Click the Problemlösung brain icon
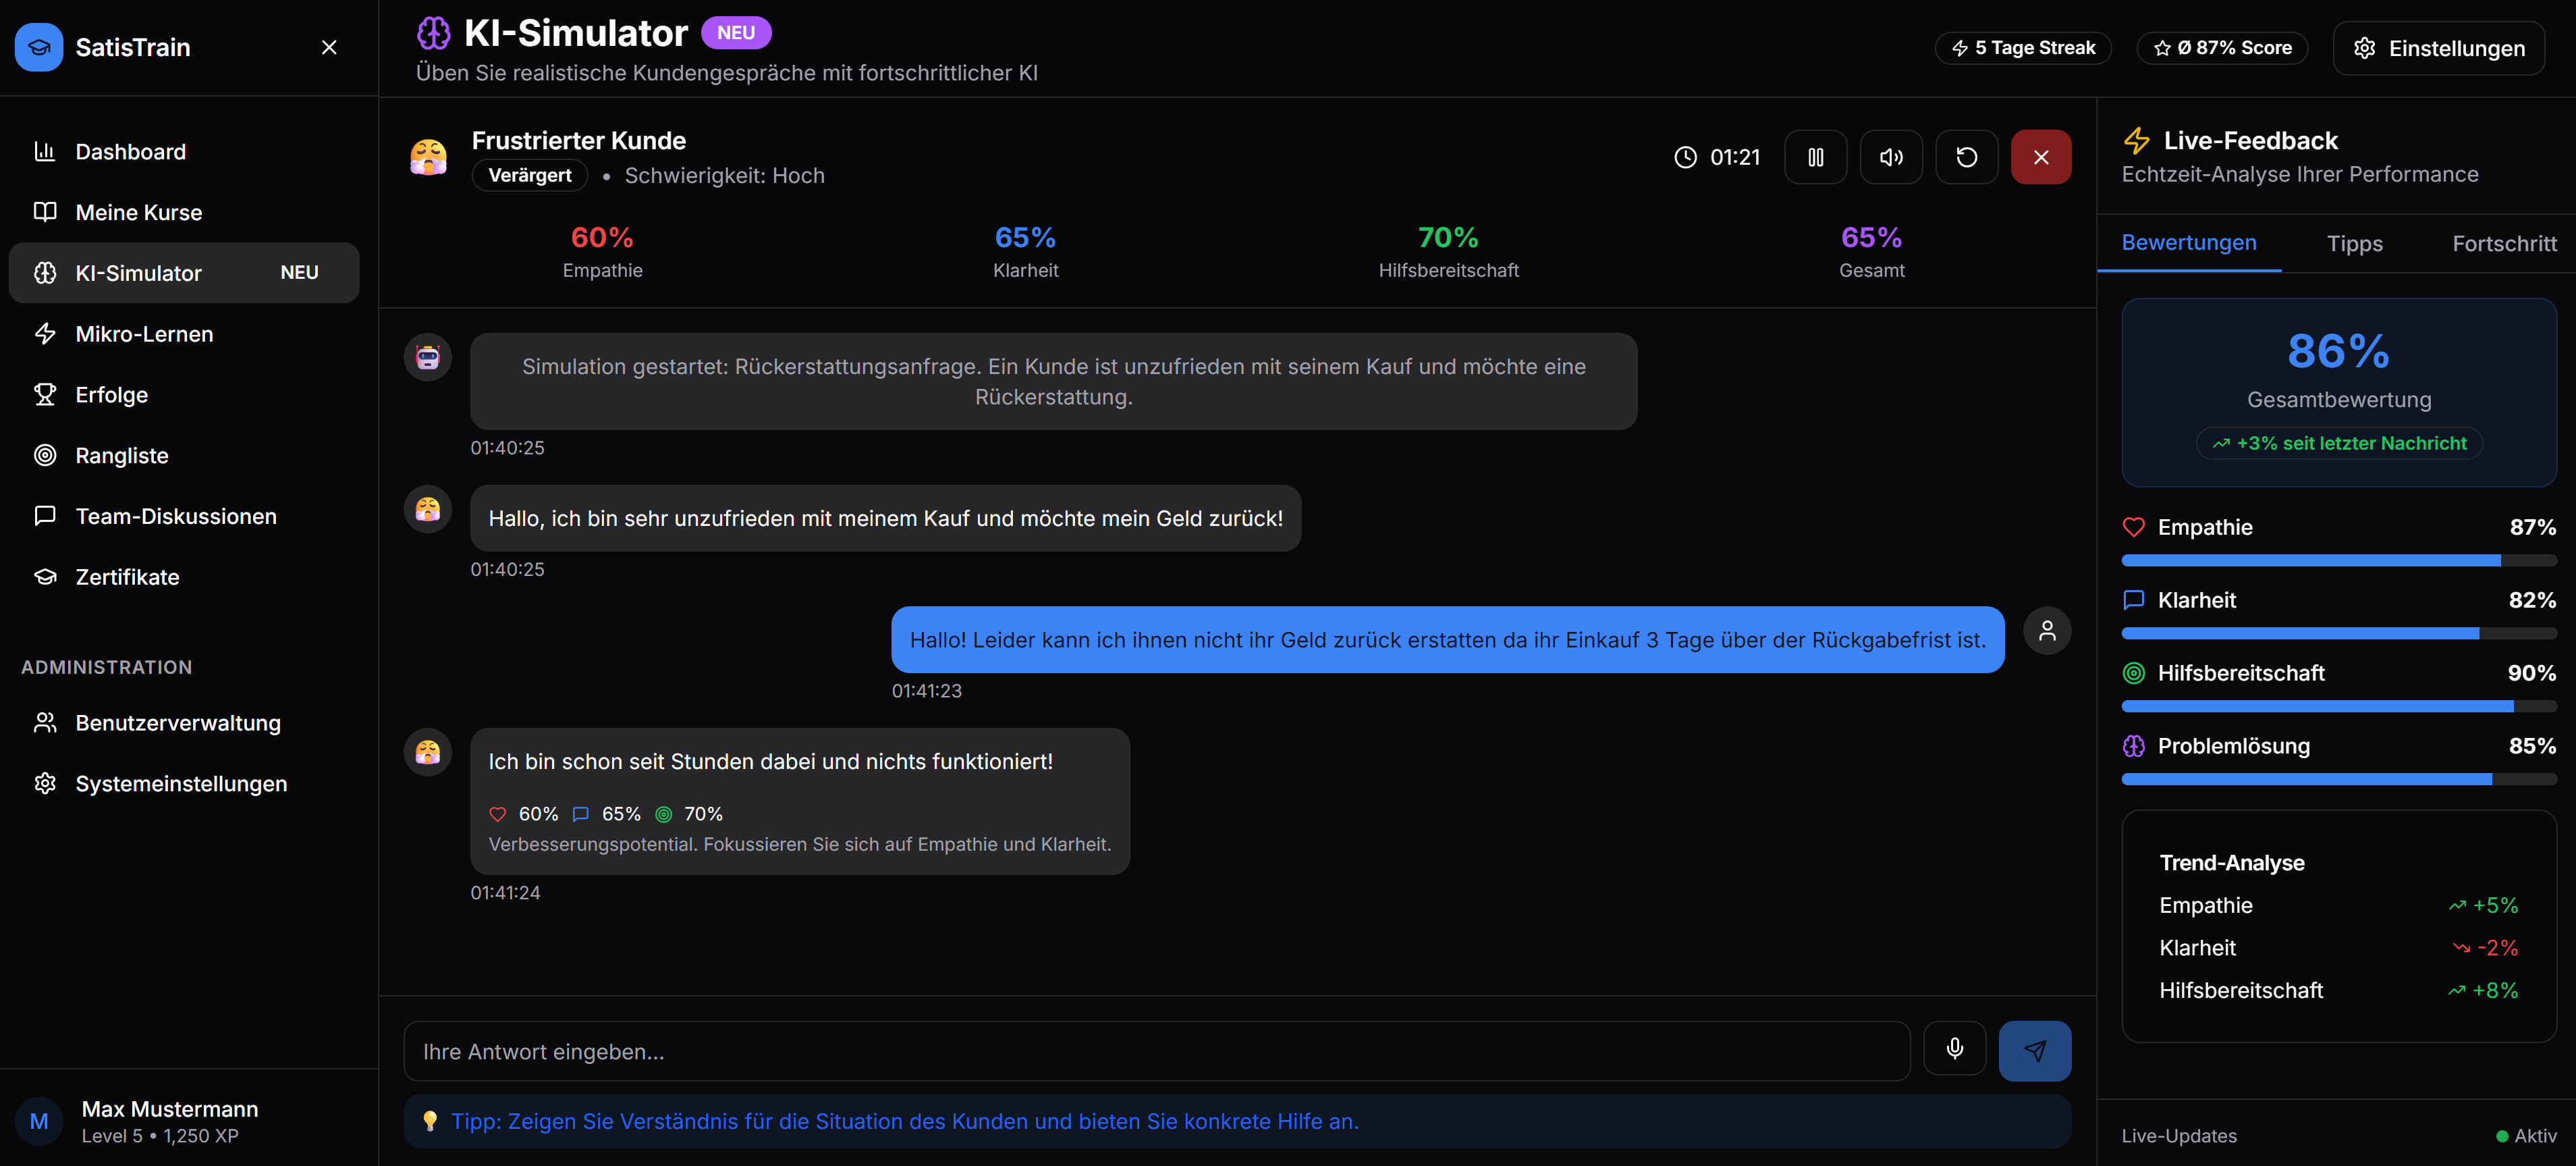2576x1166 pixels. click(x=2134, y=746)
